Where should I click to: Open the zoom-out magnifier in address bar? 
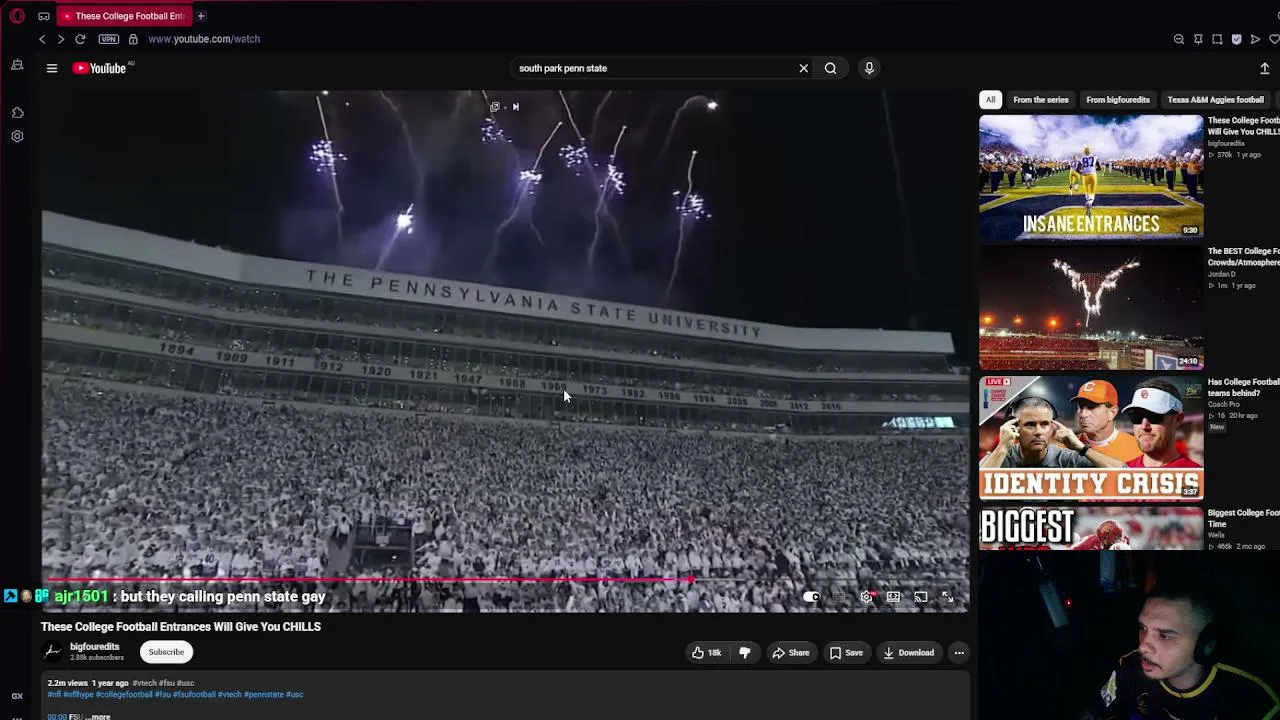1179,39
